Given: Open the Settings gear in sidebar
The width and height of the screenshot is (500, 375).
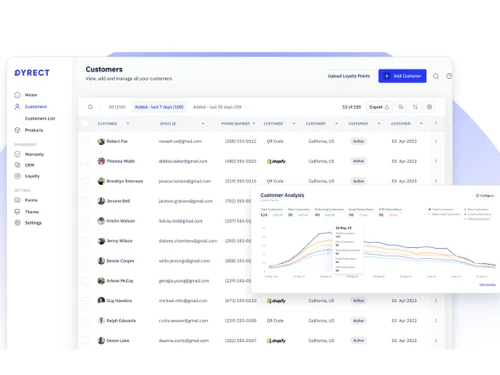Looking at the screenshot, I should 17,223.
